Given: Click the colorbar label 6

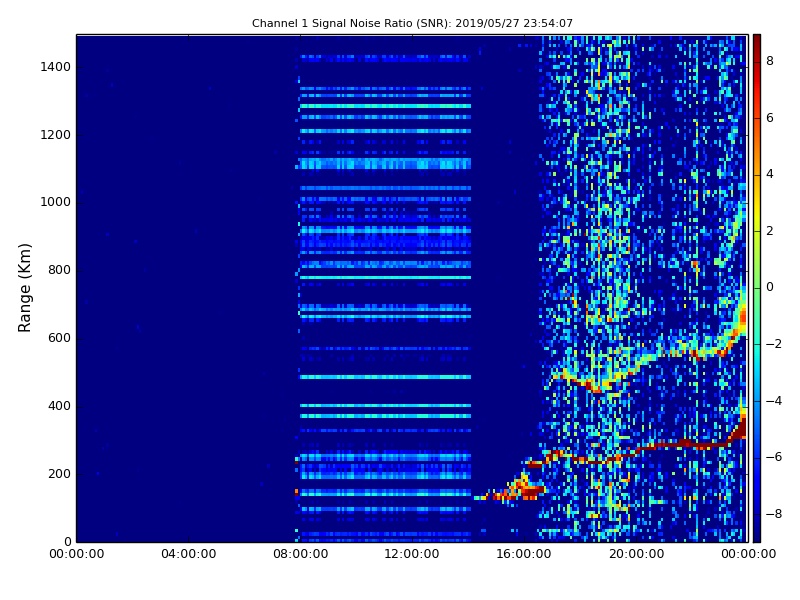Looking at the screenshot, I should [x=770, y=118].
